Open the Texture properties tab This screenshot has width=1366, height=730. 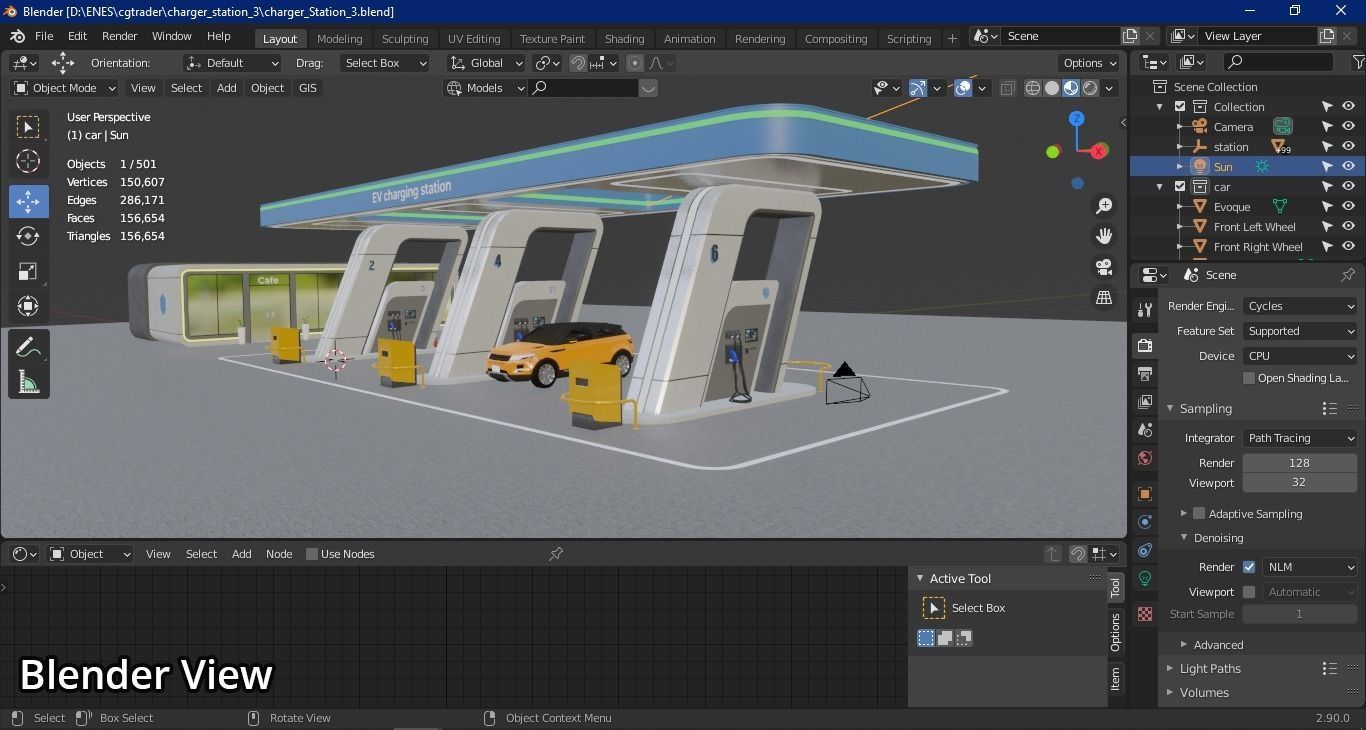tap(1145, 613)
